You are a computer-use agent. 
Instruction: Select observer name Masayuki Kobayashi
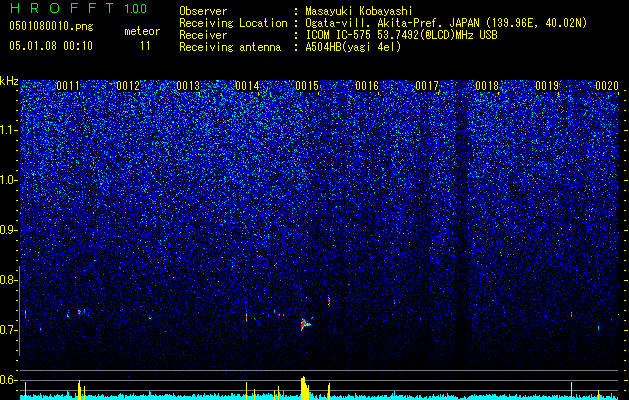tap(359, 11)
